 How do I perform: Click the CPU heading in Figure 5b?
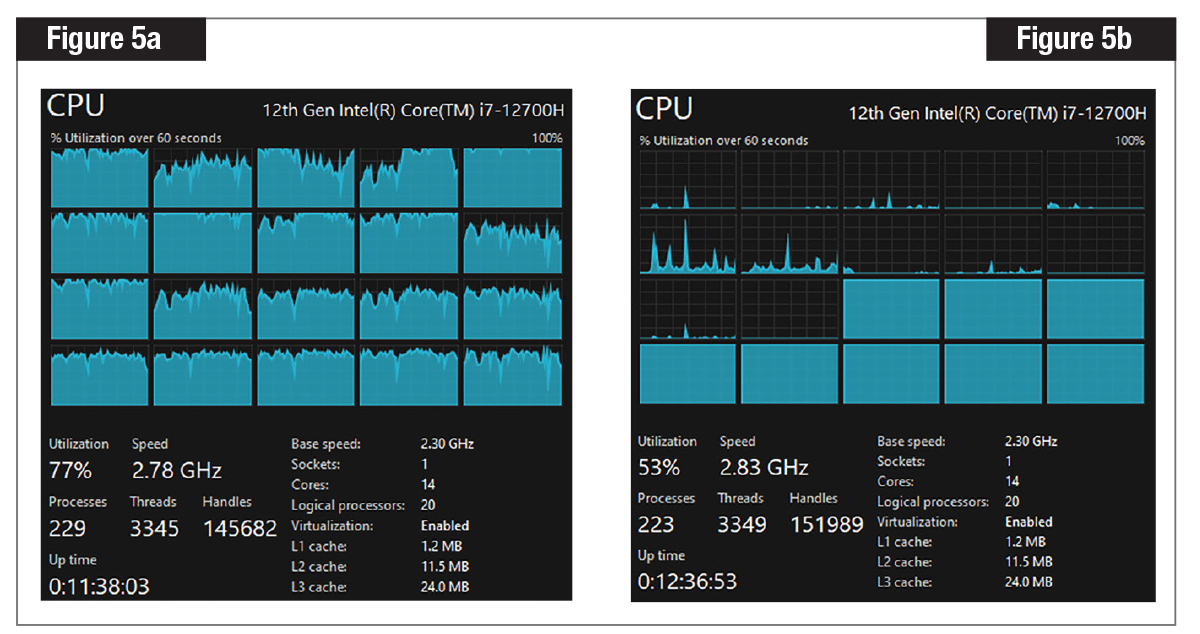pyautogui.click(x=662, y=109)
